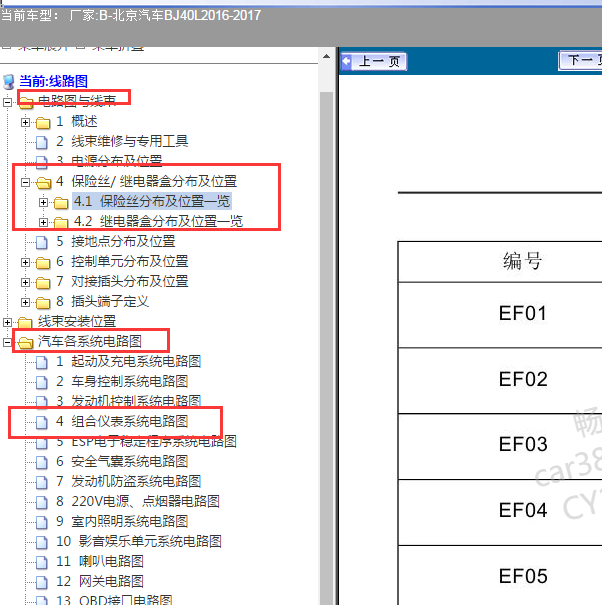
Task: Open 9 室内照明系统电路图
Action: click(x=122, y=522)
